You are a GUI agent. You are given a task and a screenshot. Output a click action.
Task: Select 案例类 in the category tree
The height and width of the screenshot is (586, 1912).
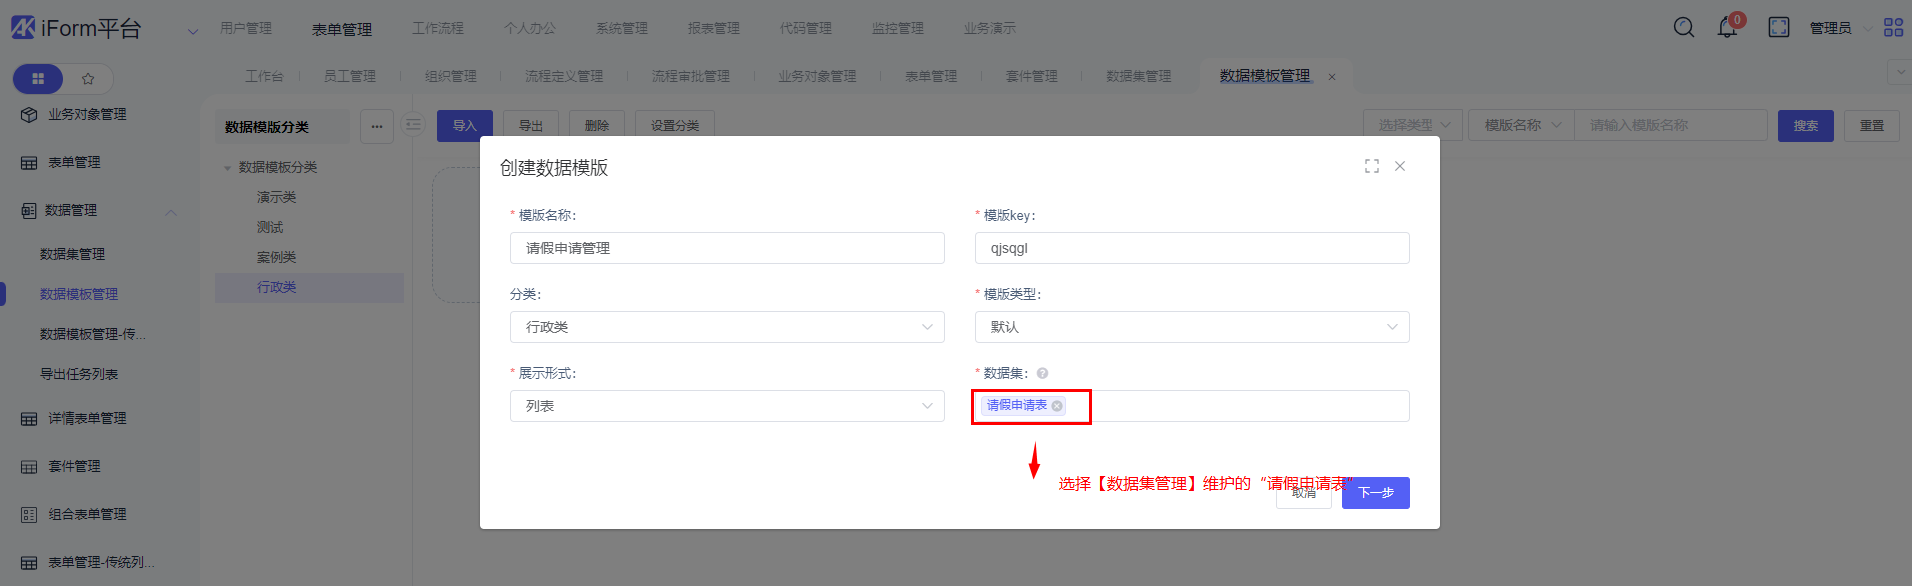[277, 257]
